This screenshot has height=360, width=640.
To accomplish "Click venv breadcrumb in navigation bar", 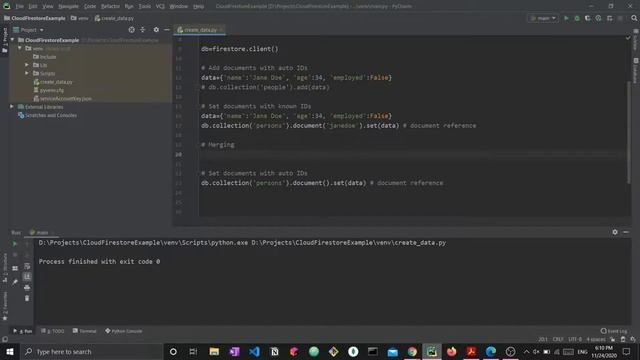I will click(x=80, y=18).
